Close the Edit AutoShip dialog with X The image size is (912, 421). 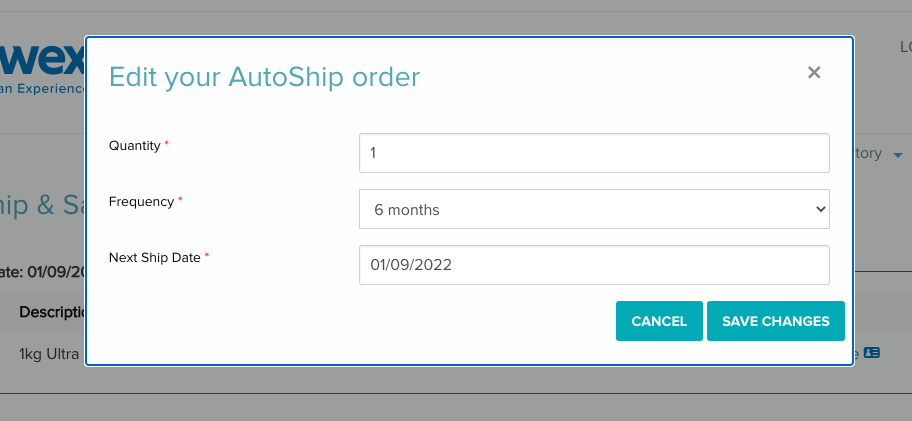[x=814, y=73]
